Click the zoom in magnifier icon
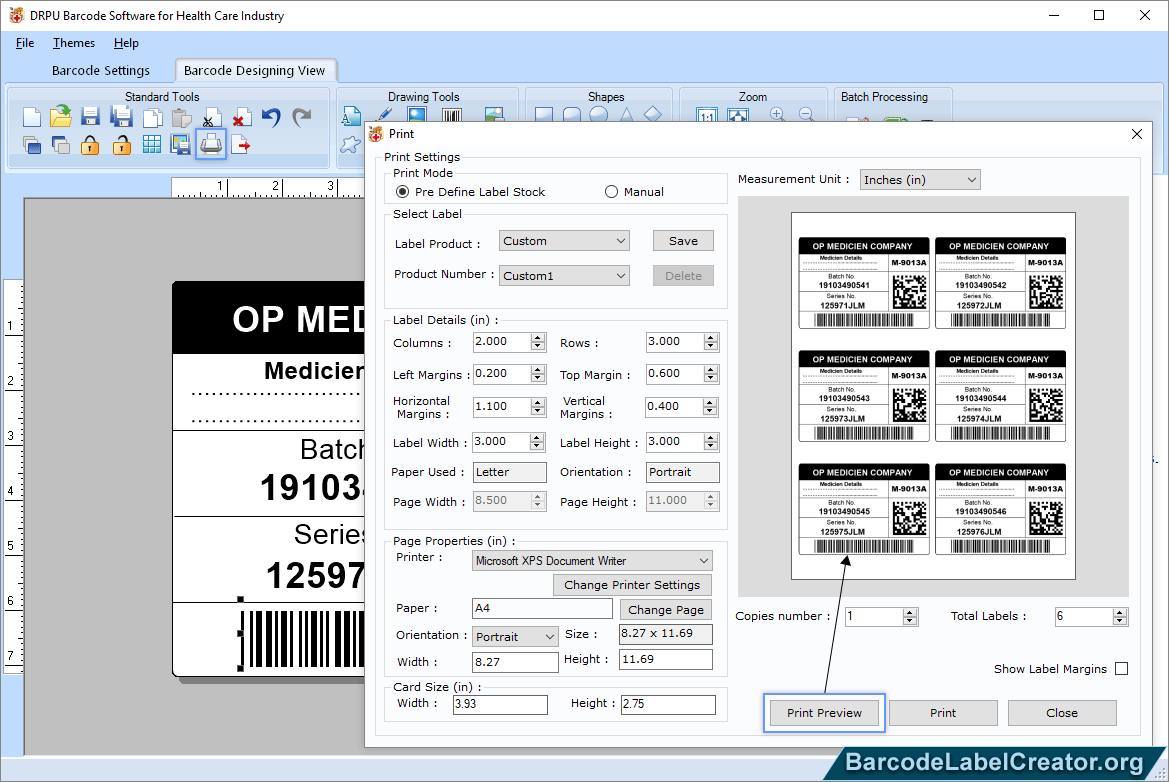Image resolution: width=1169 pixels, height=782 pixels. tap(777, 114)
